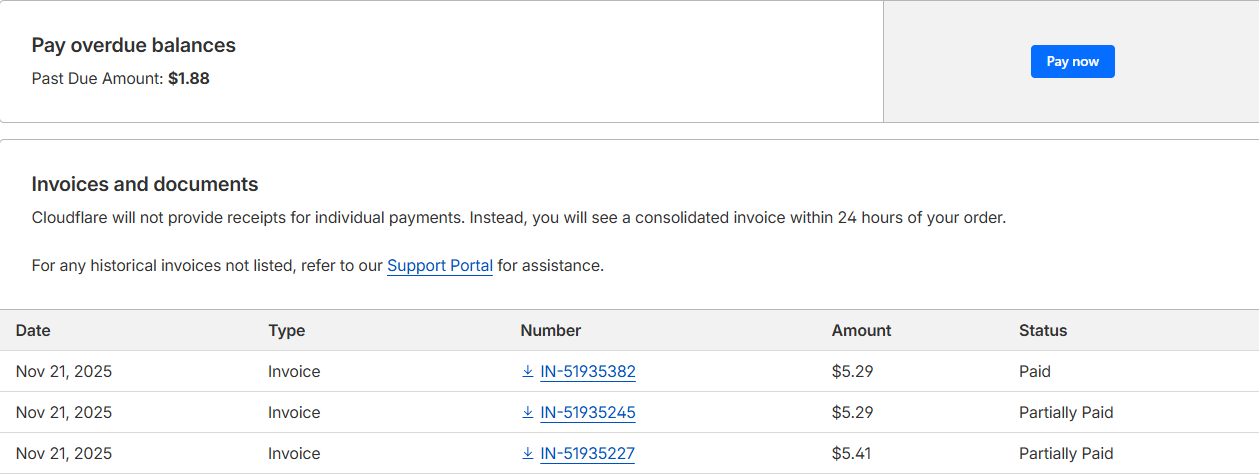Click the $1.88 past due amount
This screenshot has height=474, width=1259.
[189, 78]
